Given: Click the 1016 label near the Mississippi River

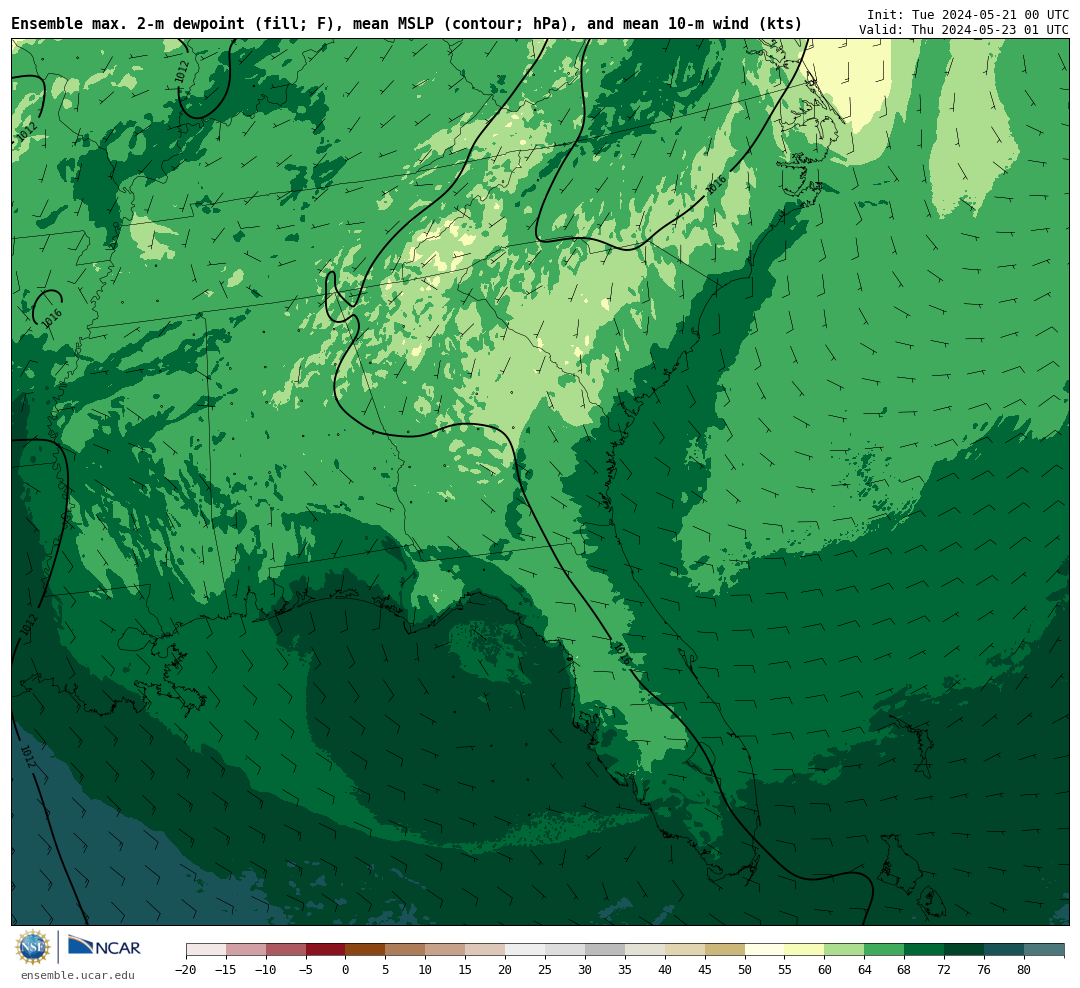Looking at the screenshot, I should pos(52,318).
